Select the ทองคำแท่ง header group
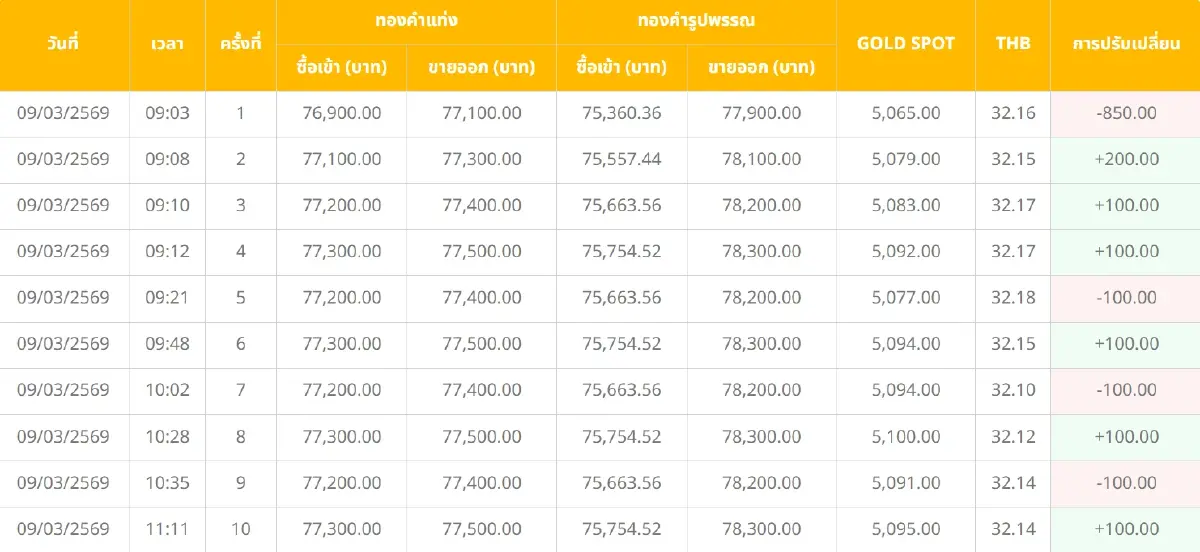Screen dimensions: 1200x552 coord(415,21)
